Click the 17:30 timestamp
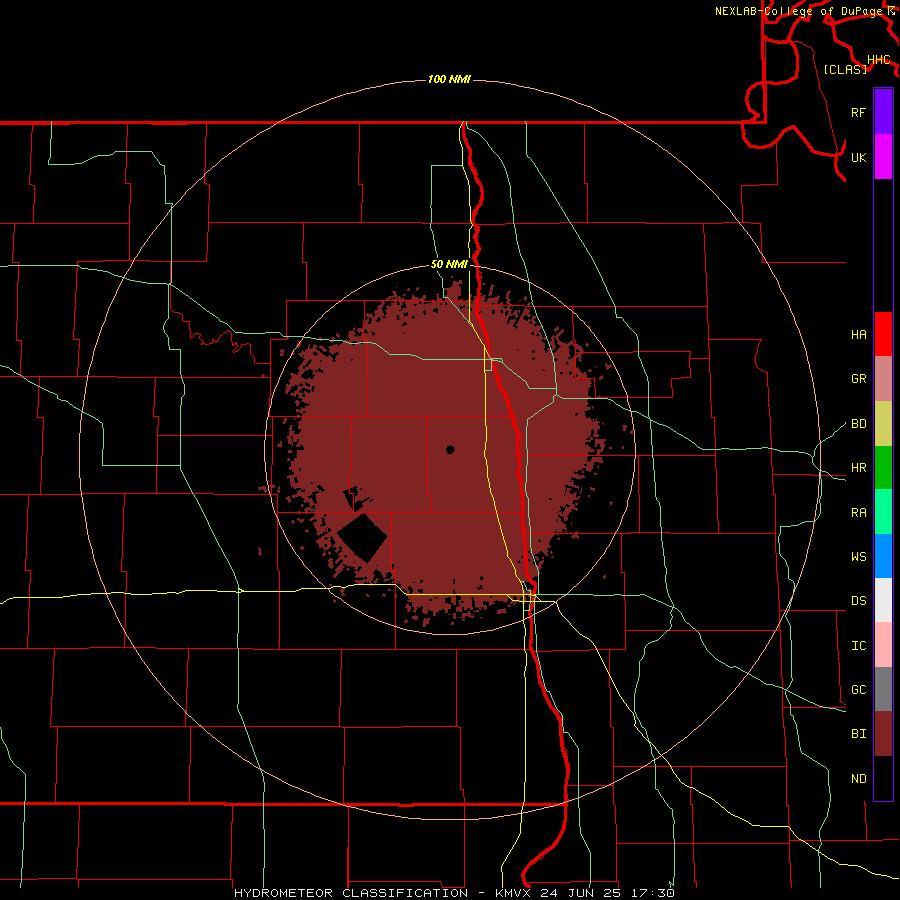Screen dimensions: 900x900 pos(651,893)
